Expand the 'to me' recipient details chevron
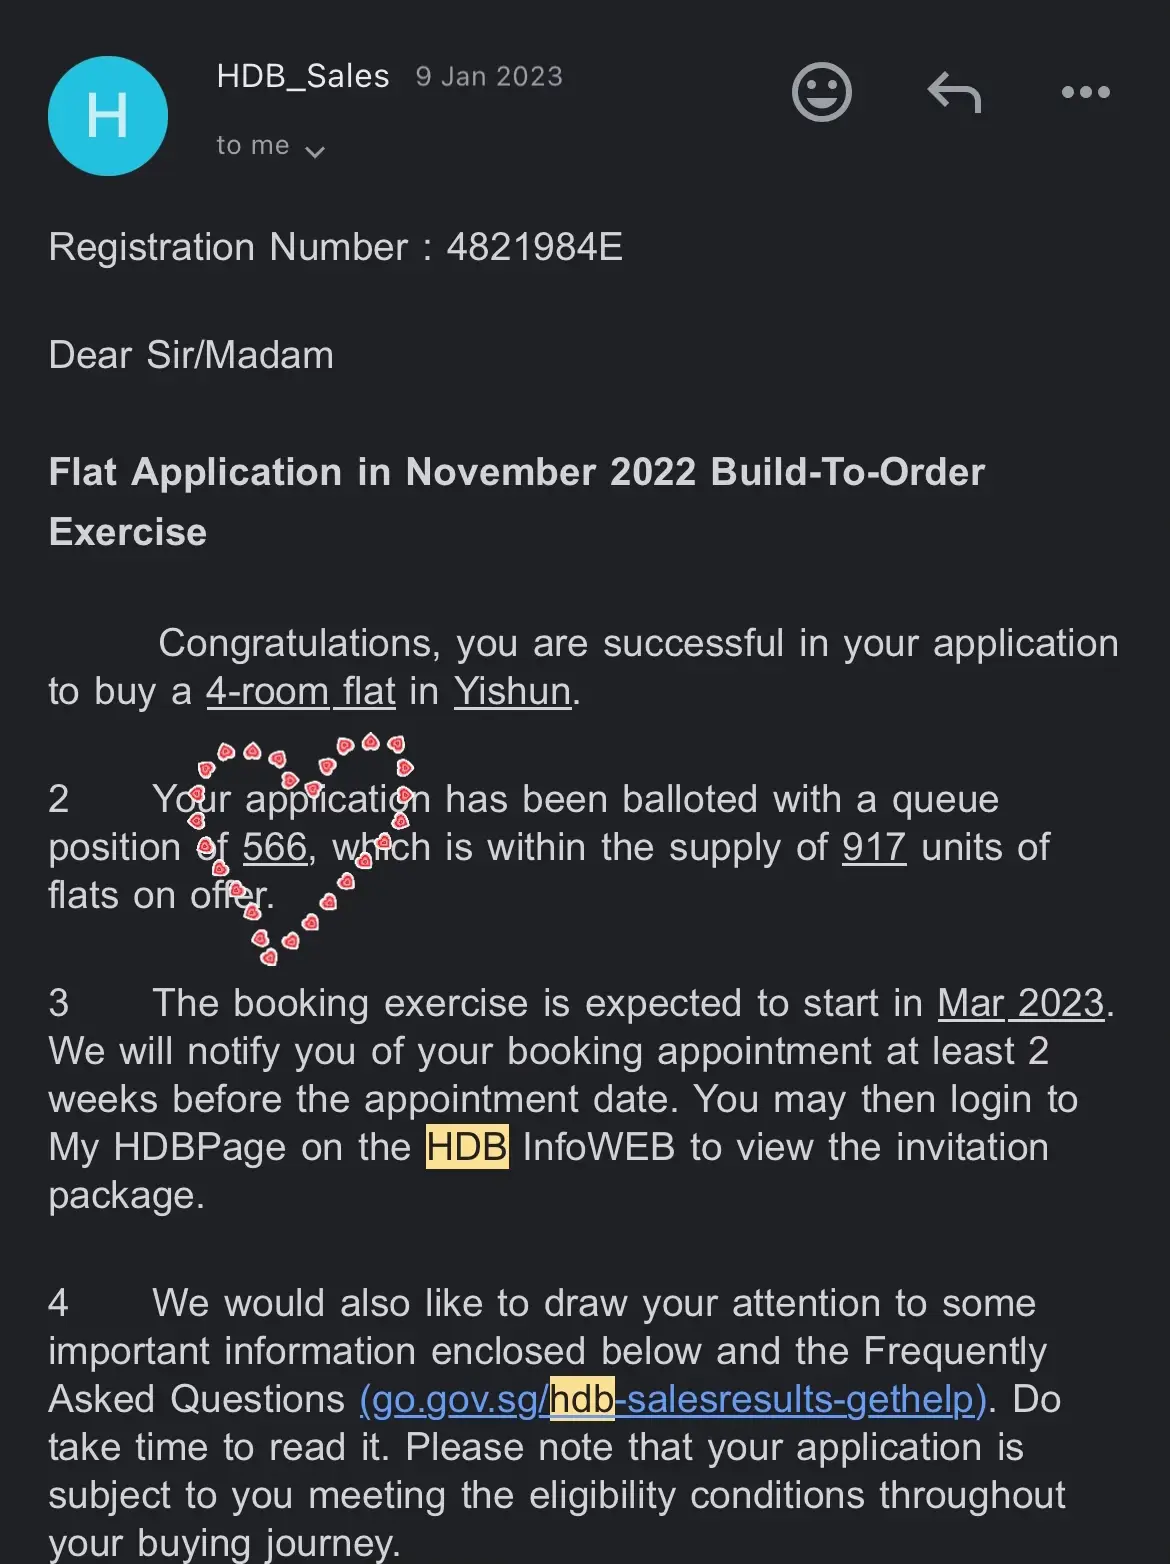The image size is (1170, 1564). point(315,152)
